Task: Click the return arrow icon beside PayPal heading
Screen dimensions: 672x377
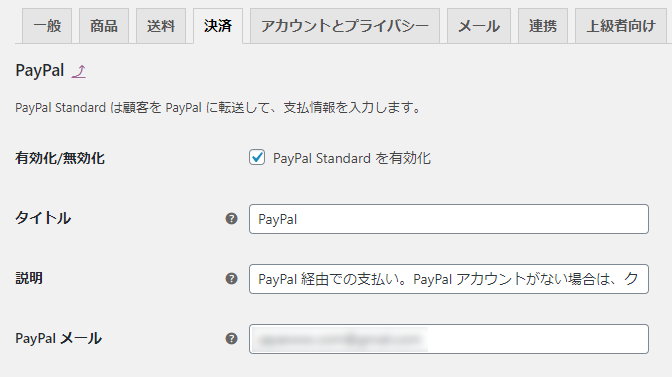Action: tap(79, 71)
